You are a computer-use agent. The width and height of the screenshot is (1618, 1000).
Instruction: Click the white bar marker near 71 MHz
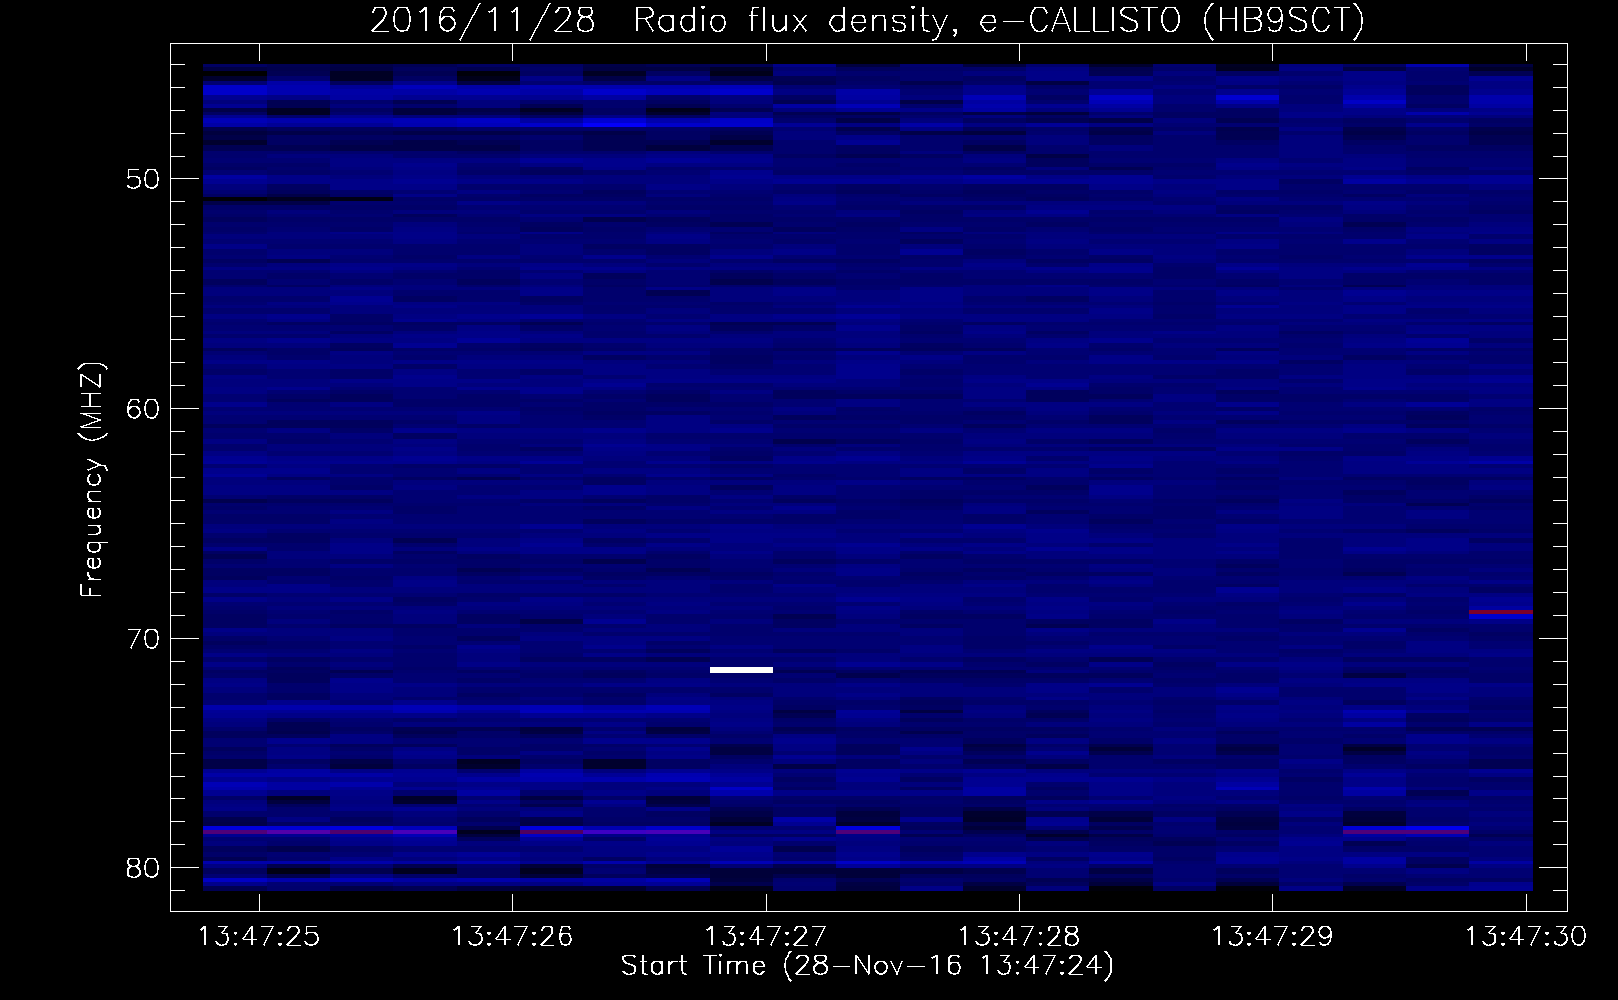(x=741, y=669)
